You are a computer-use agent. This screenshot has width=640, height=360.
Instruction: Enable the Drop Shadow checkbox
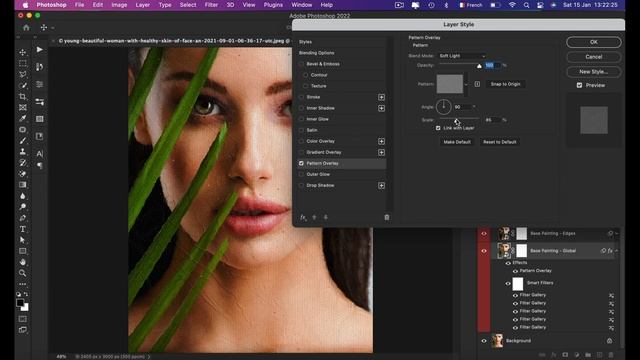[x=301, y=185]
